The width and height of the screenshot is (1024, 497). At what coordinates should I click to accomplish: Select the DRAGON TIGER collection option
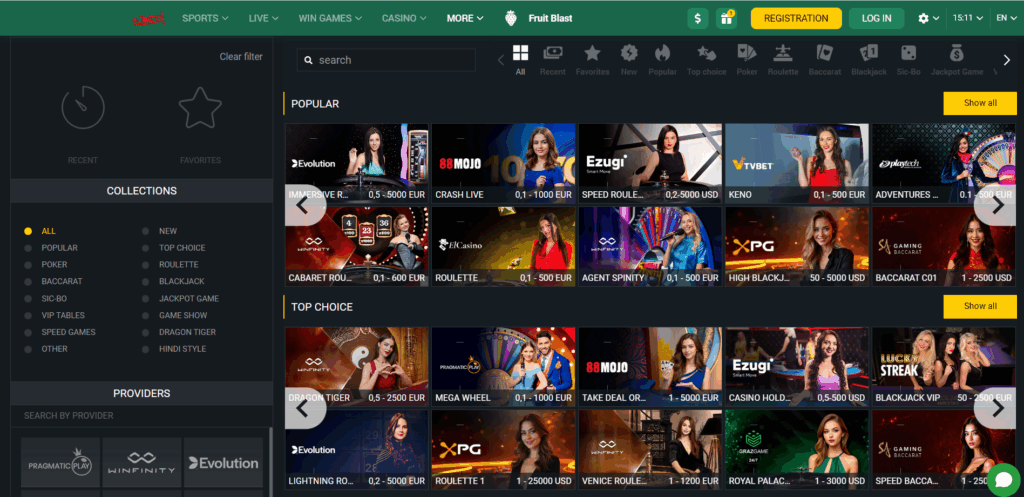click(x=179, y=332)
